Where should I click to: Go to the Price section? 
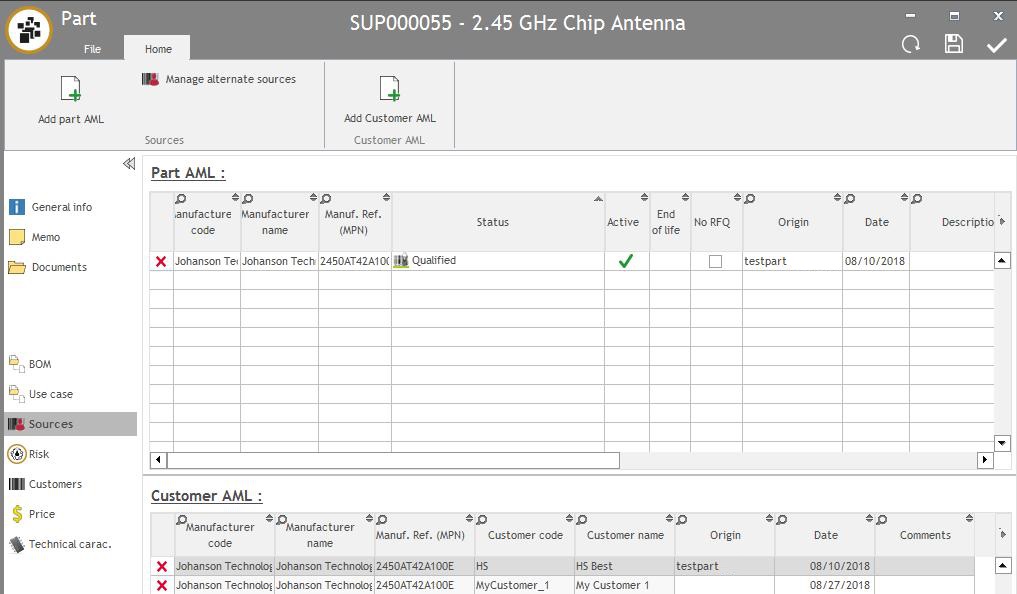pos(41,514)
